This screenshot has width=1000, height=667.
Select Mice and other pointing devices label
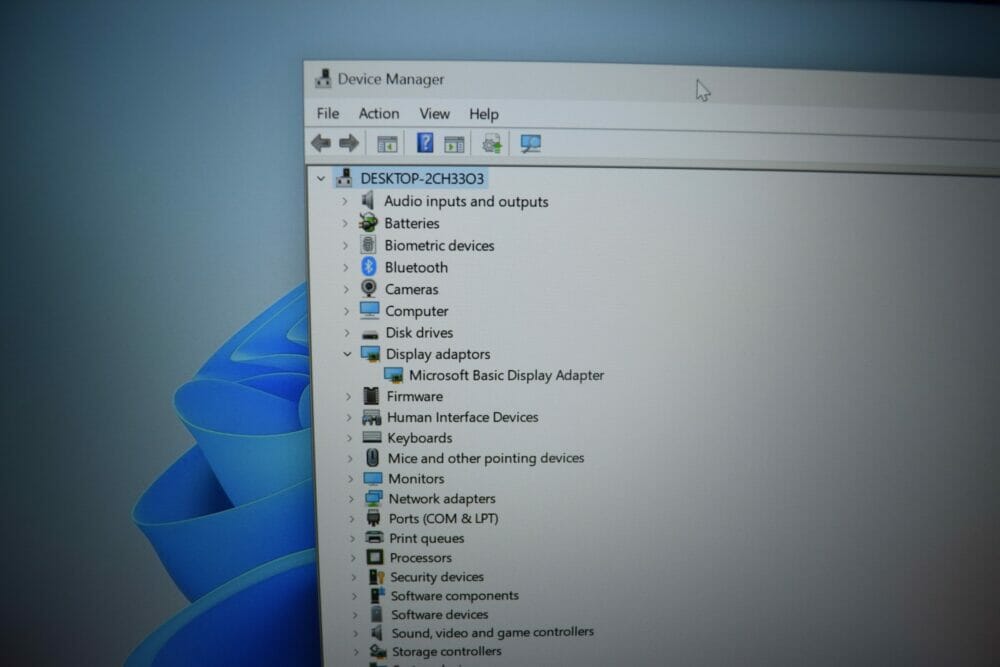[486, 458]
